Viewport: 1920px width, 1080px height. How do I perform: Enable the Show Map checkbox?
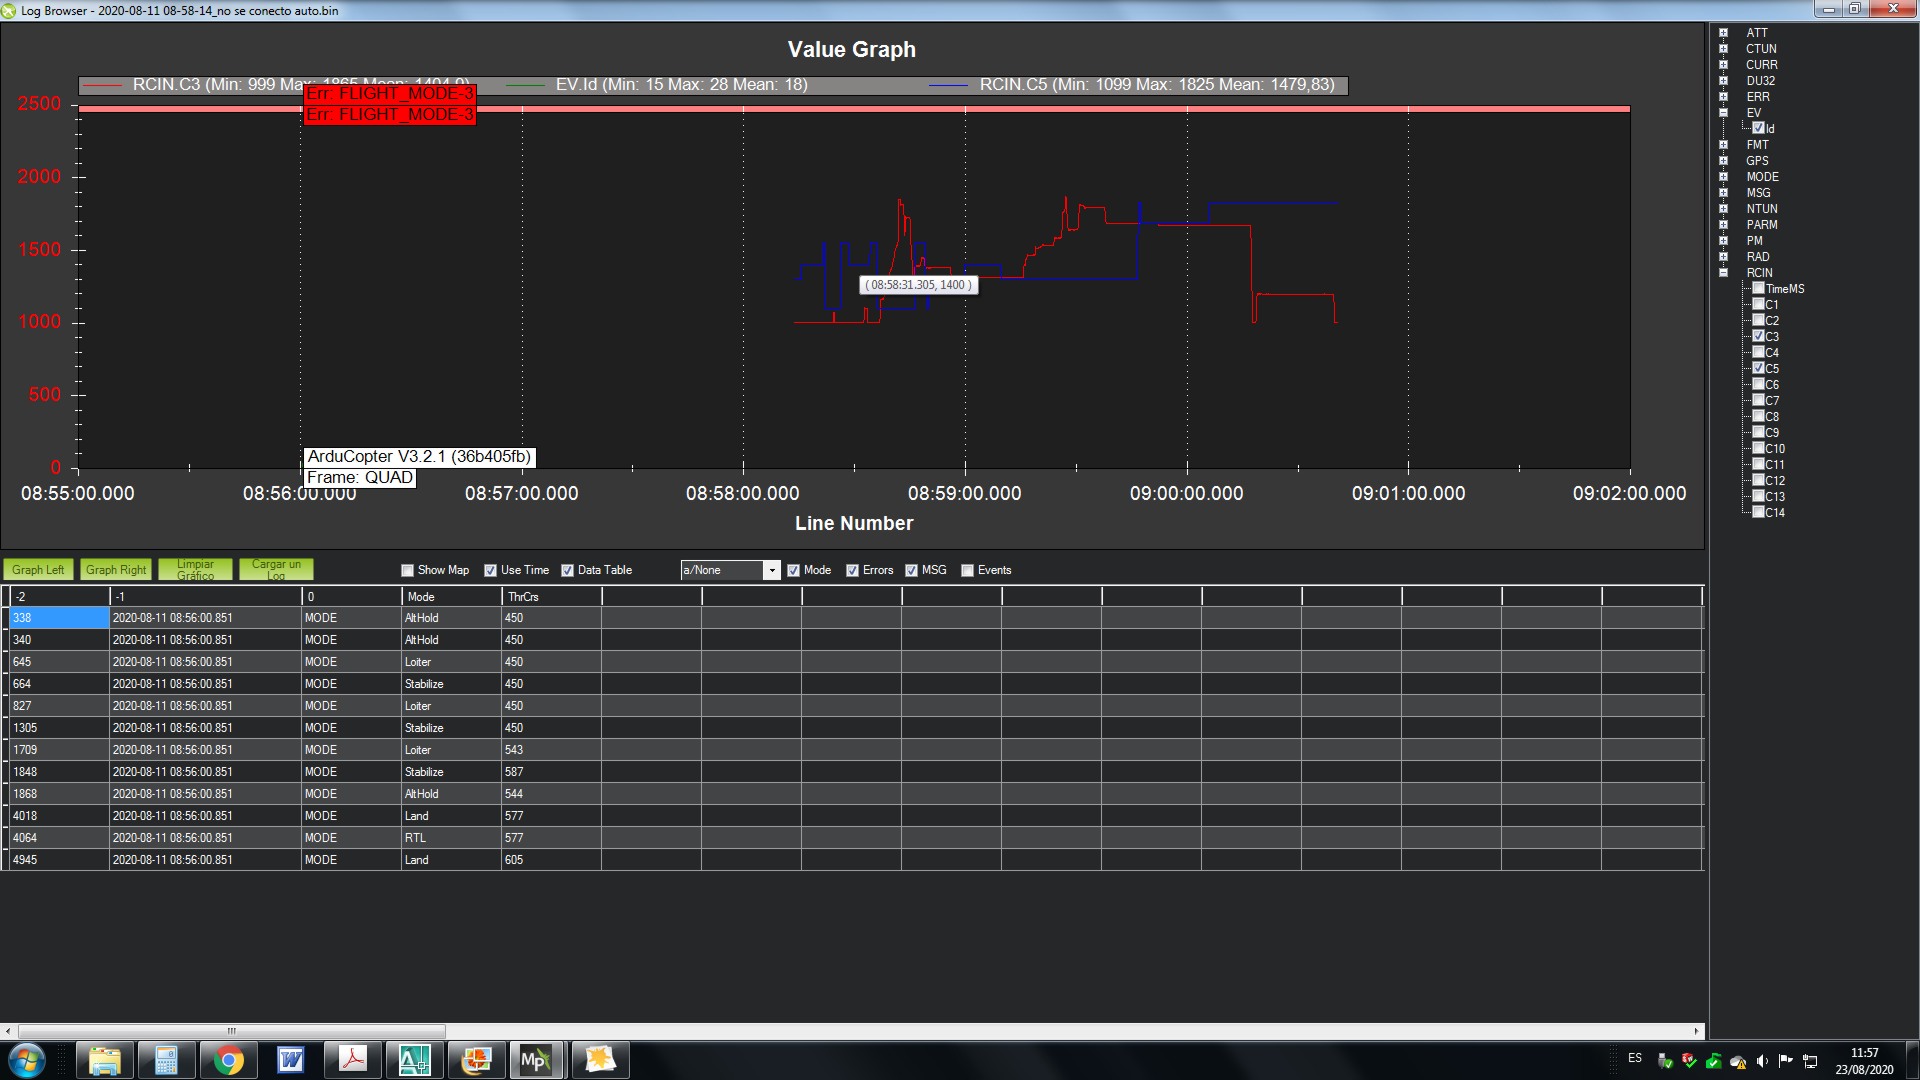point(408,570)
